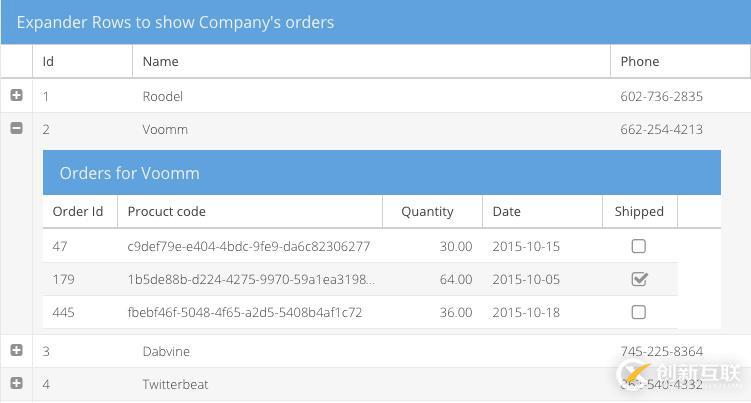This screenshot has height=403, width=751.
Task: Click the Procuct code column header
Action: (250, 211)
